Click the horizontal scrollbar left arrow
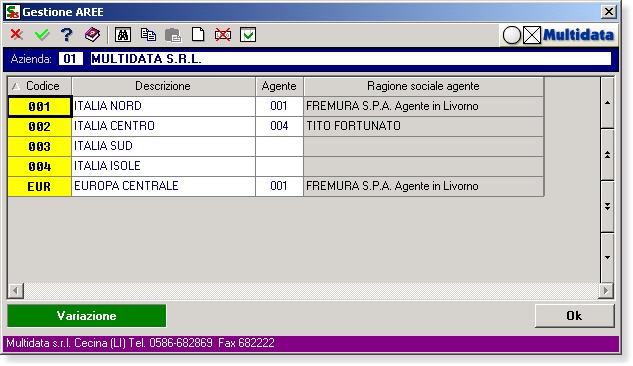Image resolution: width=633 pixels, height=366 pixels. click(x=16, y=290)
